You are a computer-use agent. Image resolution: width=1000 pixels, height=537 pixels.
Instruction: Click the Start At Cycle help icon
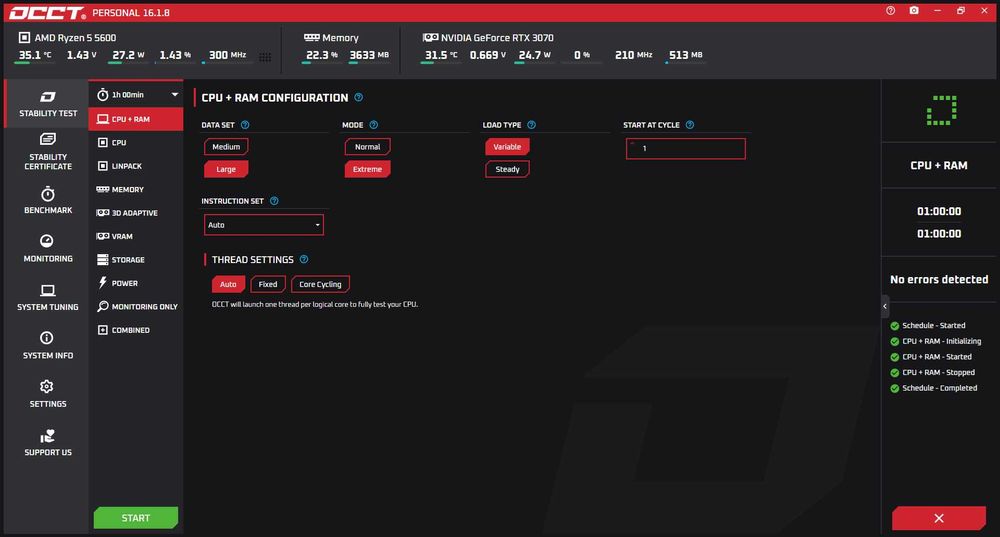689,125
